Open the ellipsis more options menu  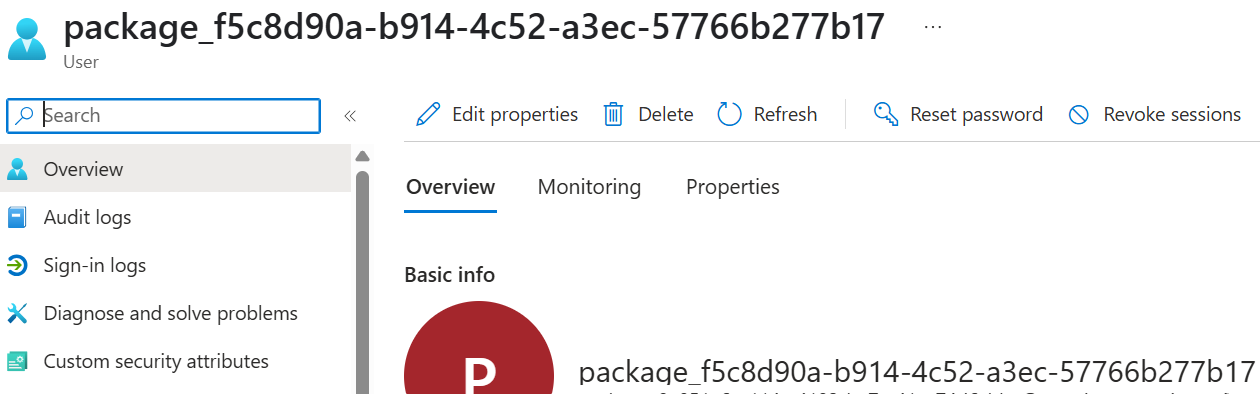tap(933, 27)
